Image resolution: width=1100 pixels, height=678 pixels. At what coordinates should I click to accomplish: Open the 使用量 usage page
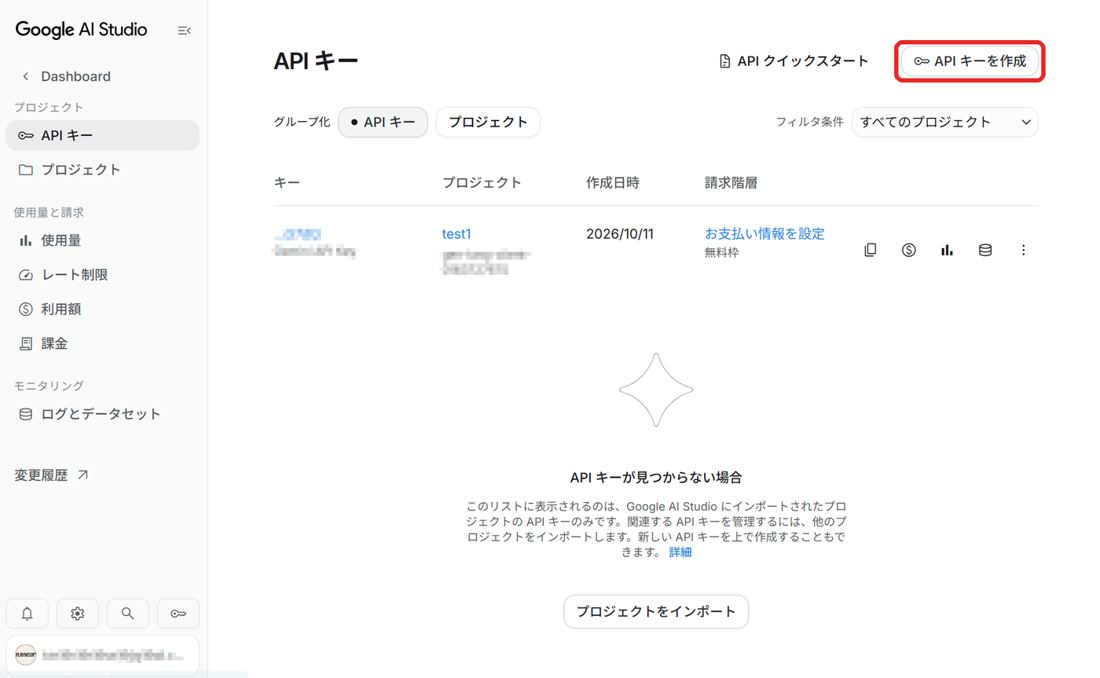(x=102, y=240)
